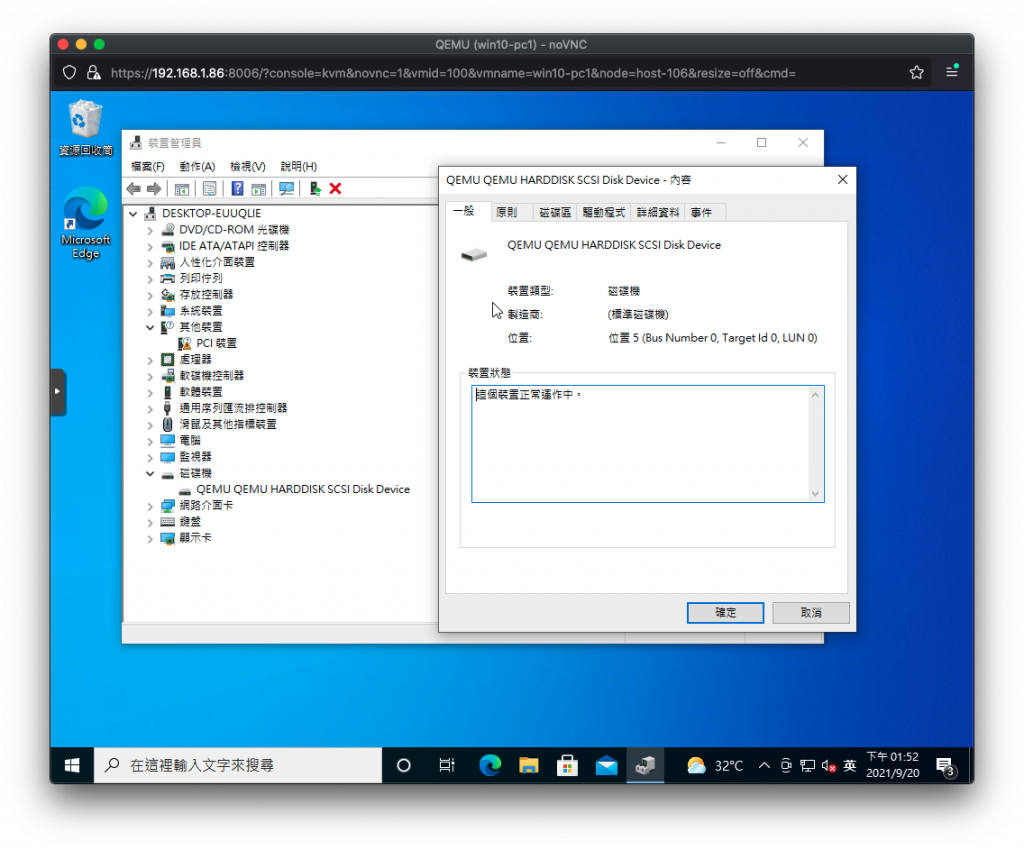Switch to 詳細資料 tab
1024x850 pixels.
[658, 212]
